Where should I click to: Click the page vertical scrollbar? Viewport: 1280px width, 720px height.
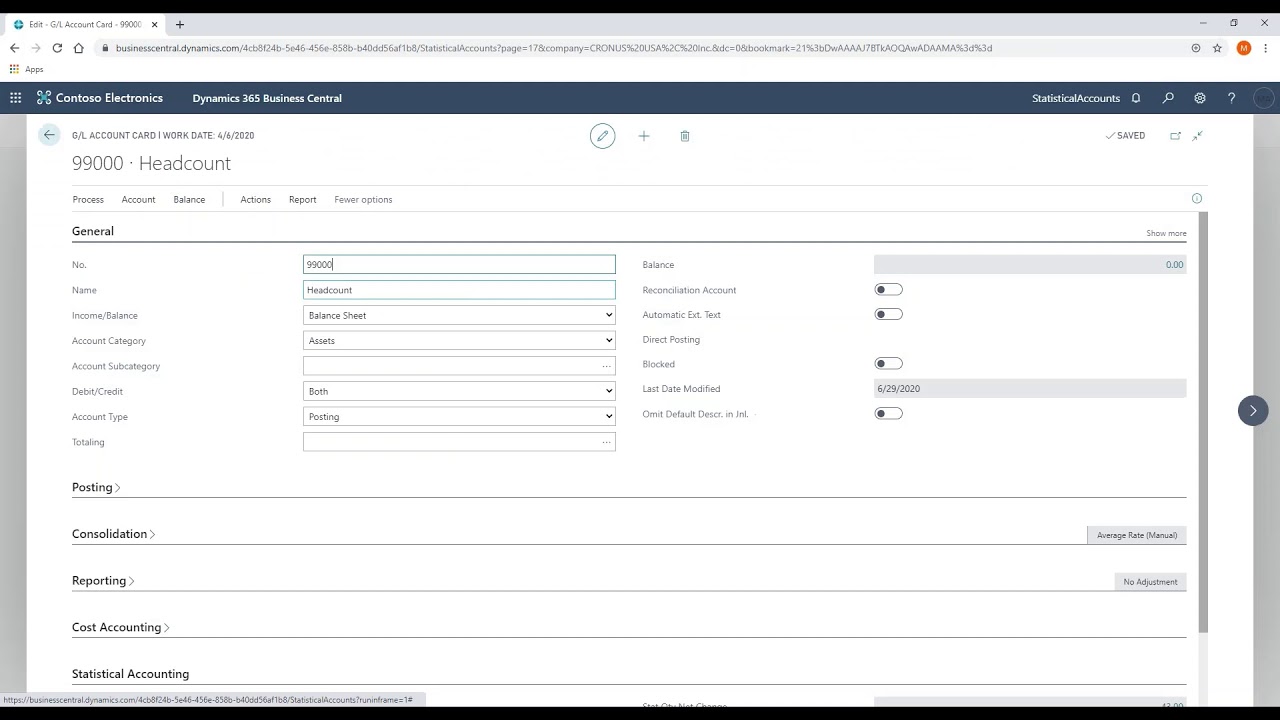(1203, 420)
